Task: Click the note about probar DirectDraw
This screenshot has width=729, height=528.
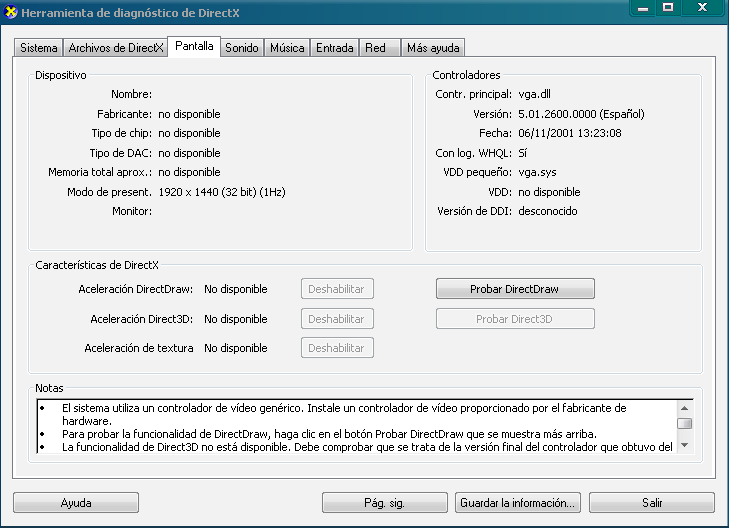Action: [329, 434]
